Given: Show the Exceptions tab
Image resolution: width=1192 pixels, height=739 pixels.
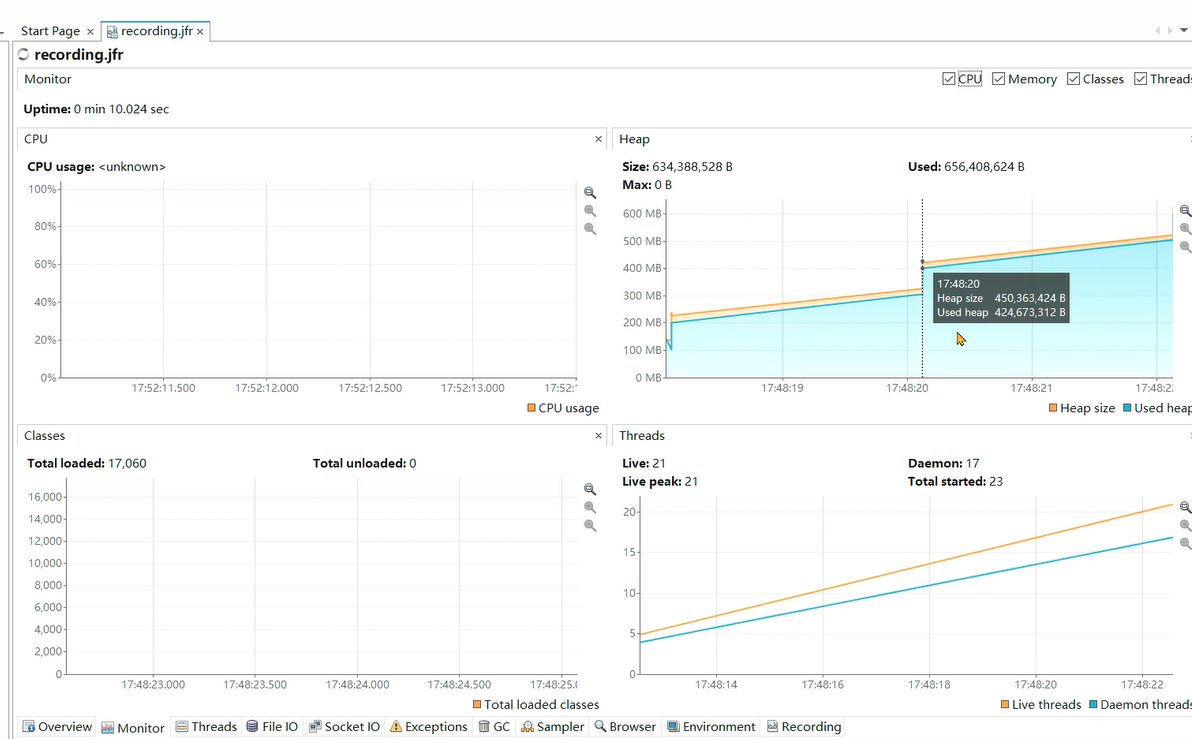Looking at the screenshot, I should 428,727.
